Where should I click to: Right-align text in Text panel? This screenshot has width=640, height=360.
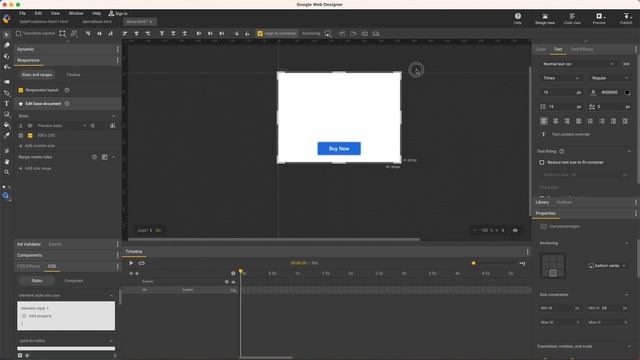coord(567,121)
